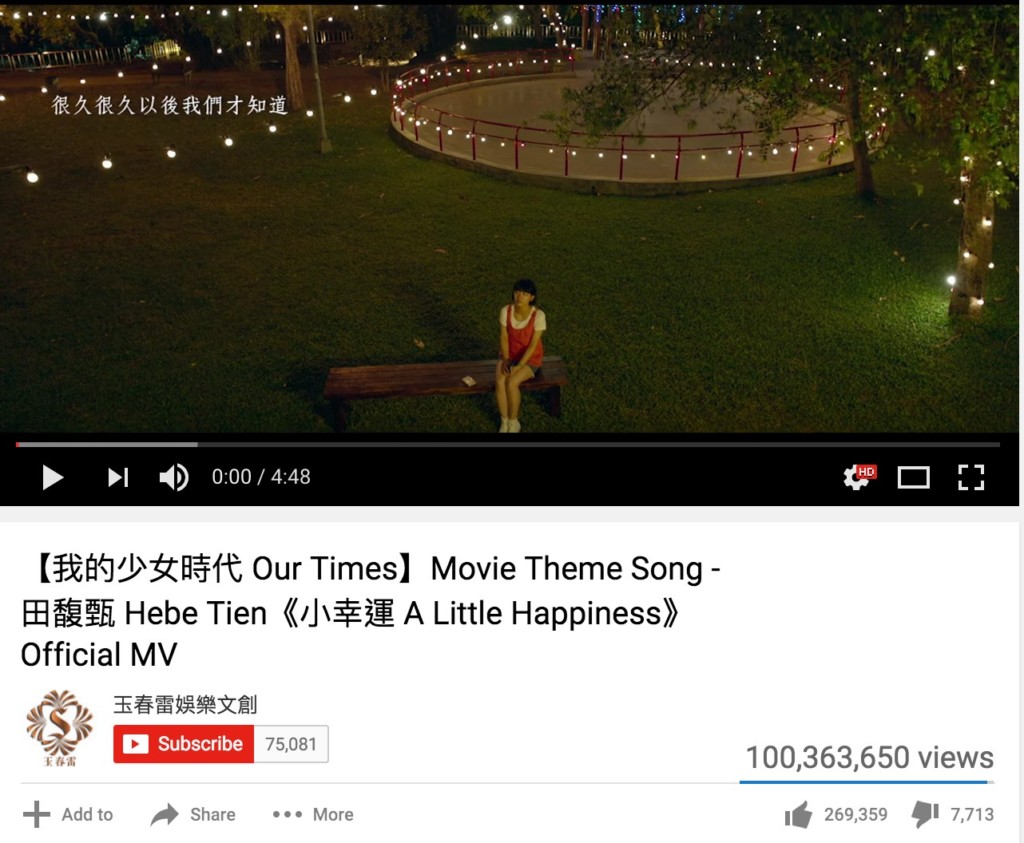Enter fullscreen mode
1024x843 pixels.
tap(971, 477)
